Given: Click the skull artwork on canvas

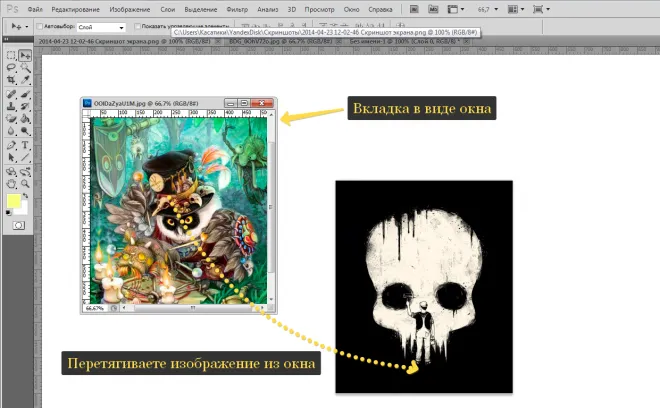Looking at the screenshot, I should [x=424, y=287].
